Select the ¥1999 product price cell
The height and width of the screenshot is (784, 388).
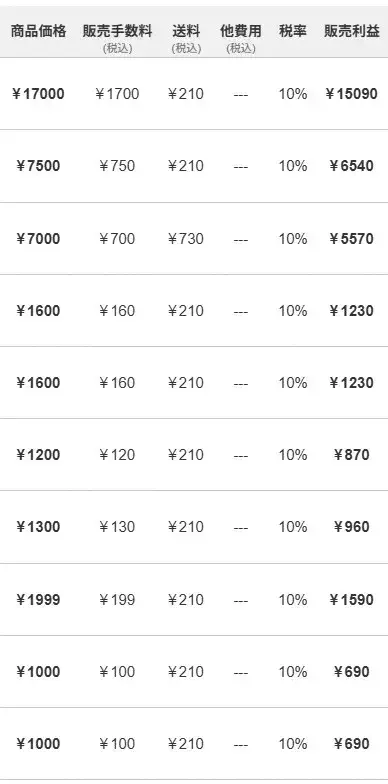(x=38, y=600)
